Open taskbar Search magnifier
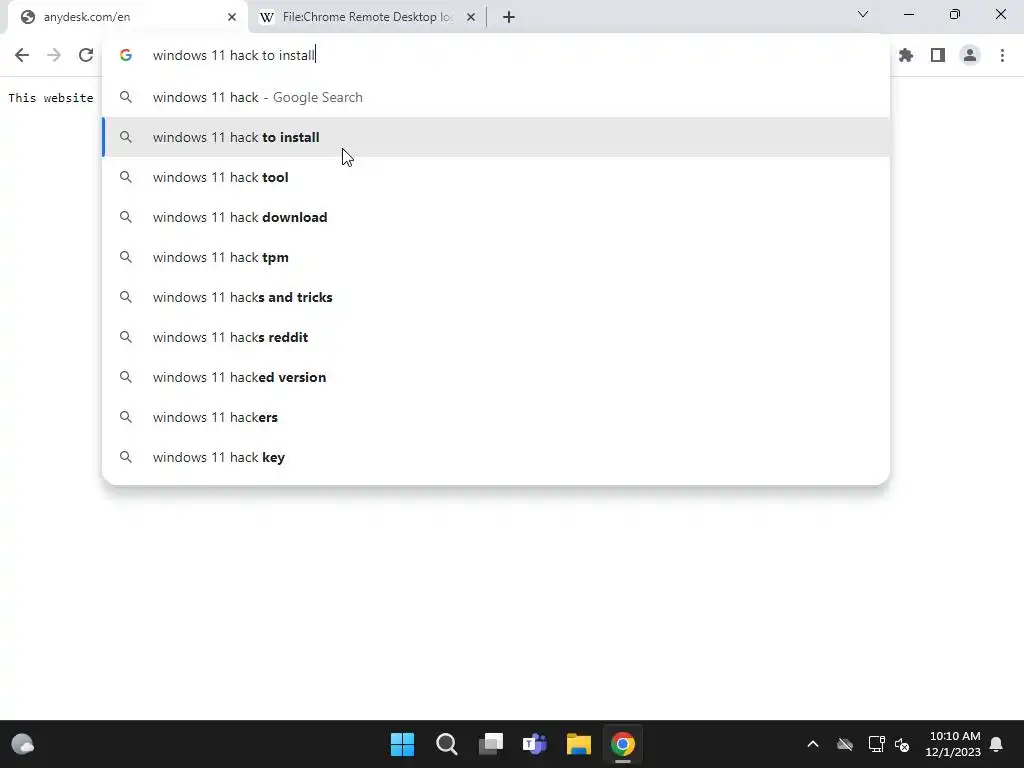This screenshot has width=1024, height=768. [x=447, y=744]
